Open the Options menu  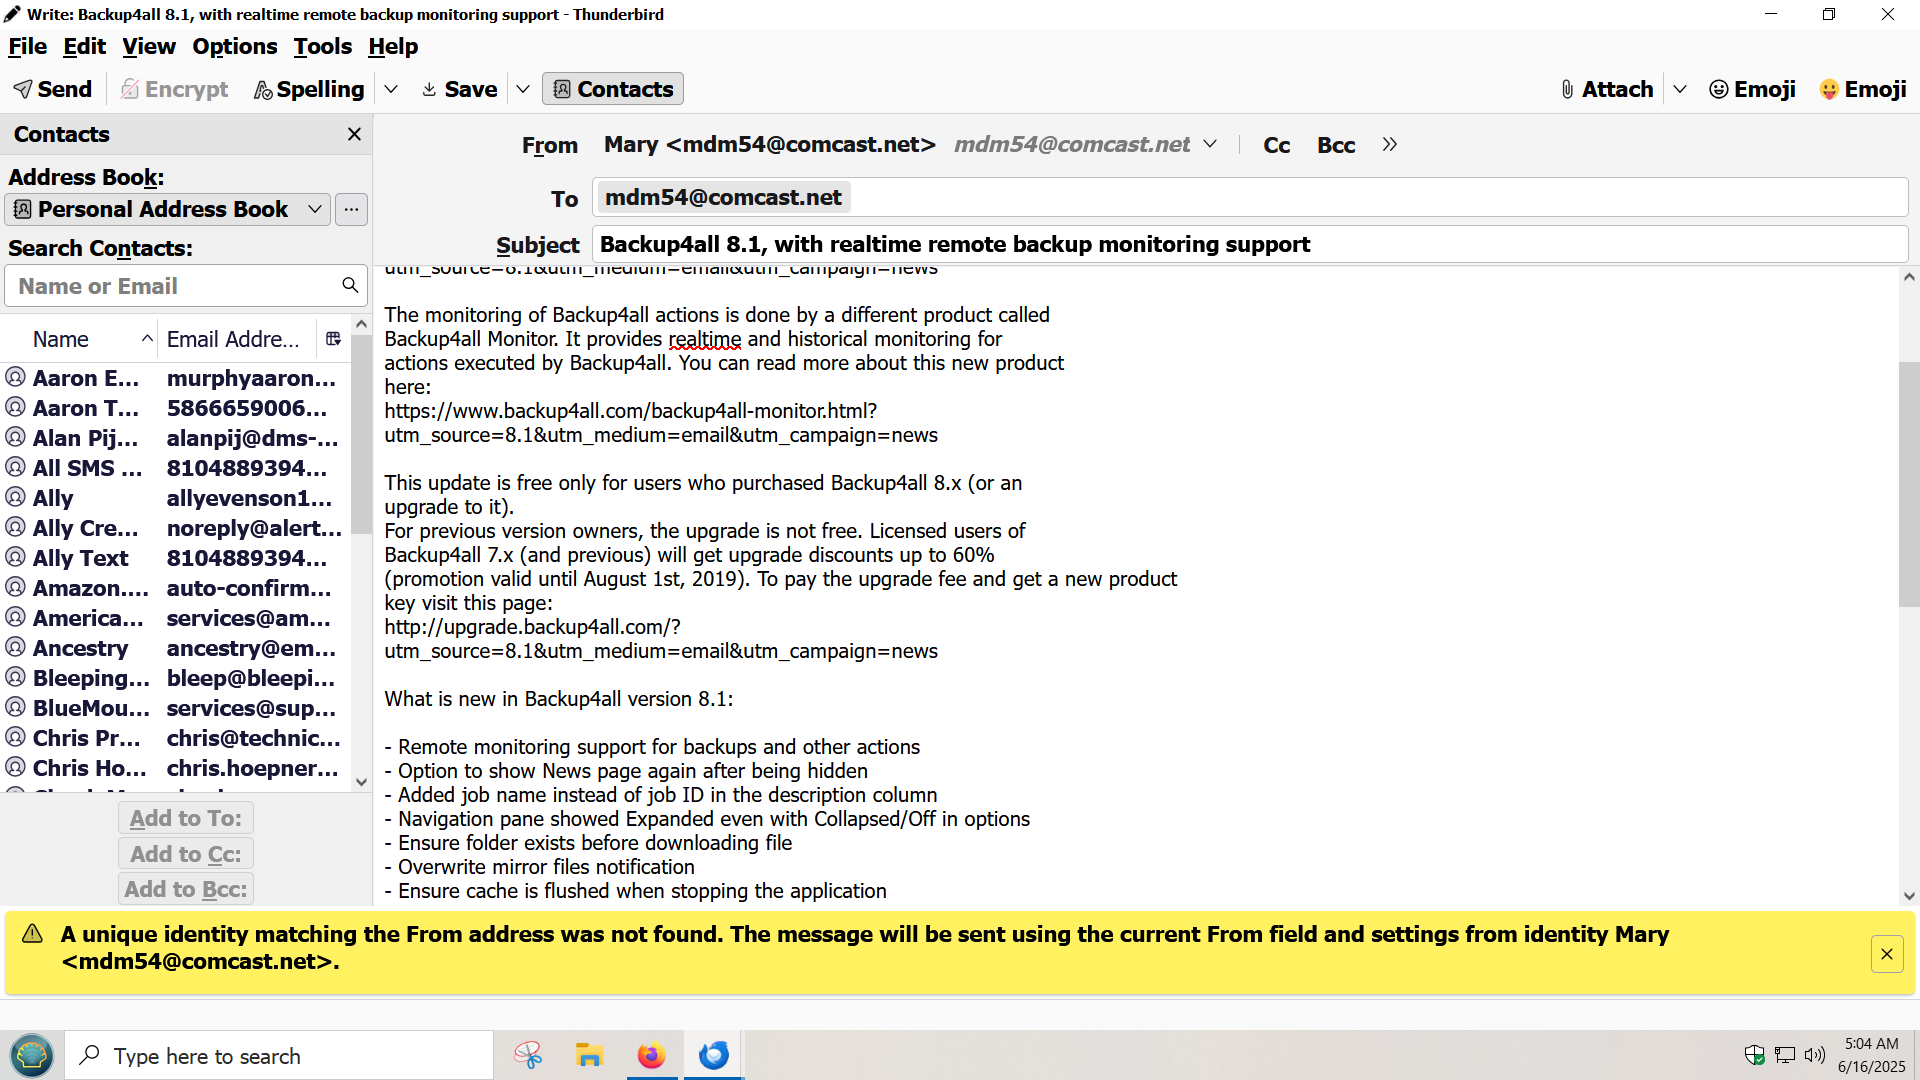tap(235, 46)
